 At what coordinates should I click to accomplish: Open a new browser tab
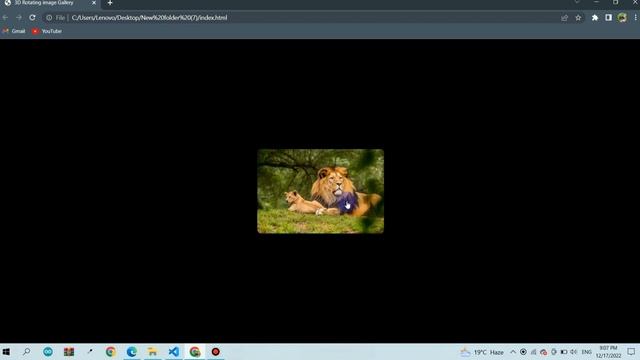[110, 3]
